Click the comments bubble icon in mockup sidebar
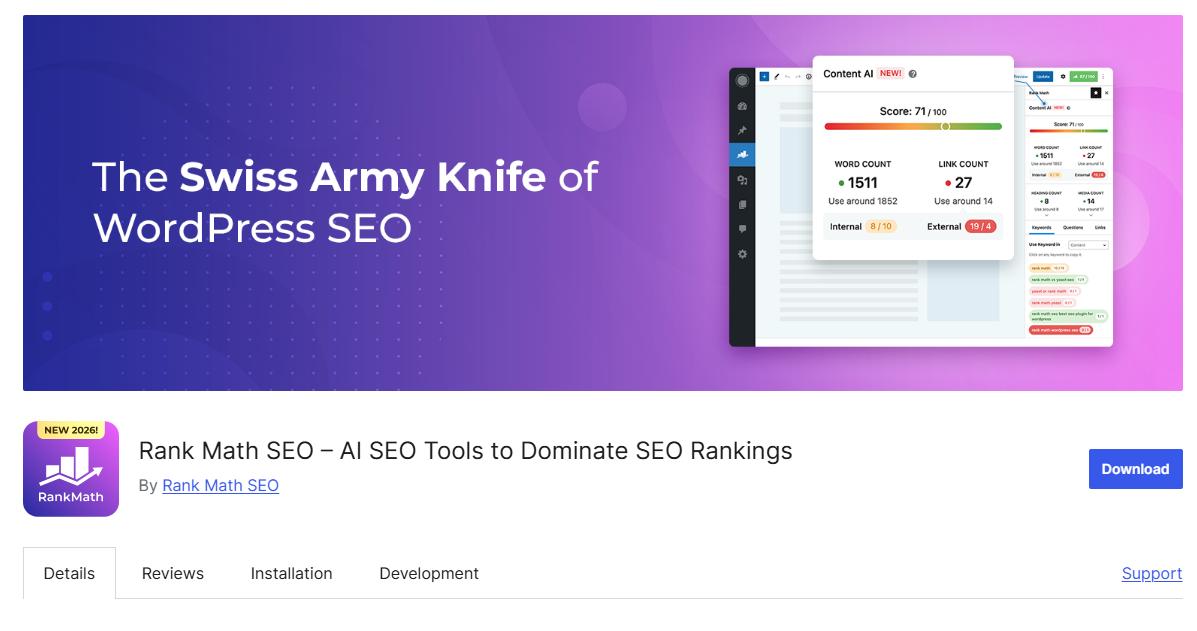The image size is (1197, 631). (x=742, y=229)
